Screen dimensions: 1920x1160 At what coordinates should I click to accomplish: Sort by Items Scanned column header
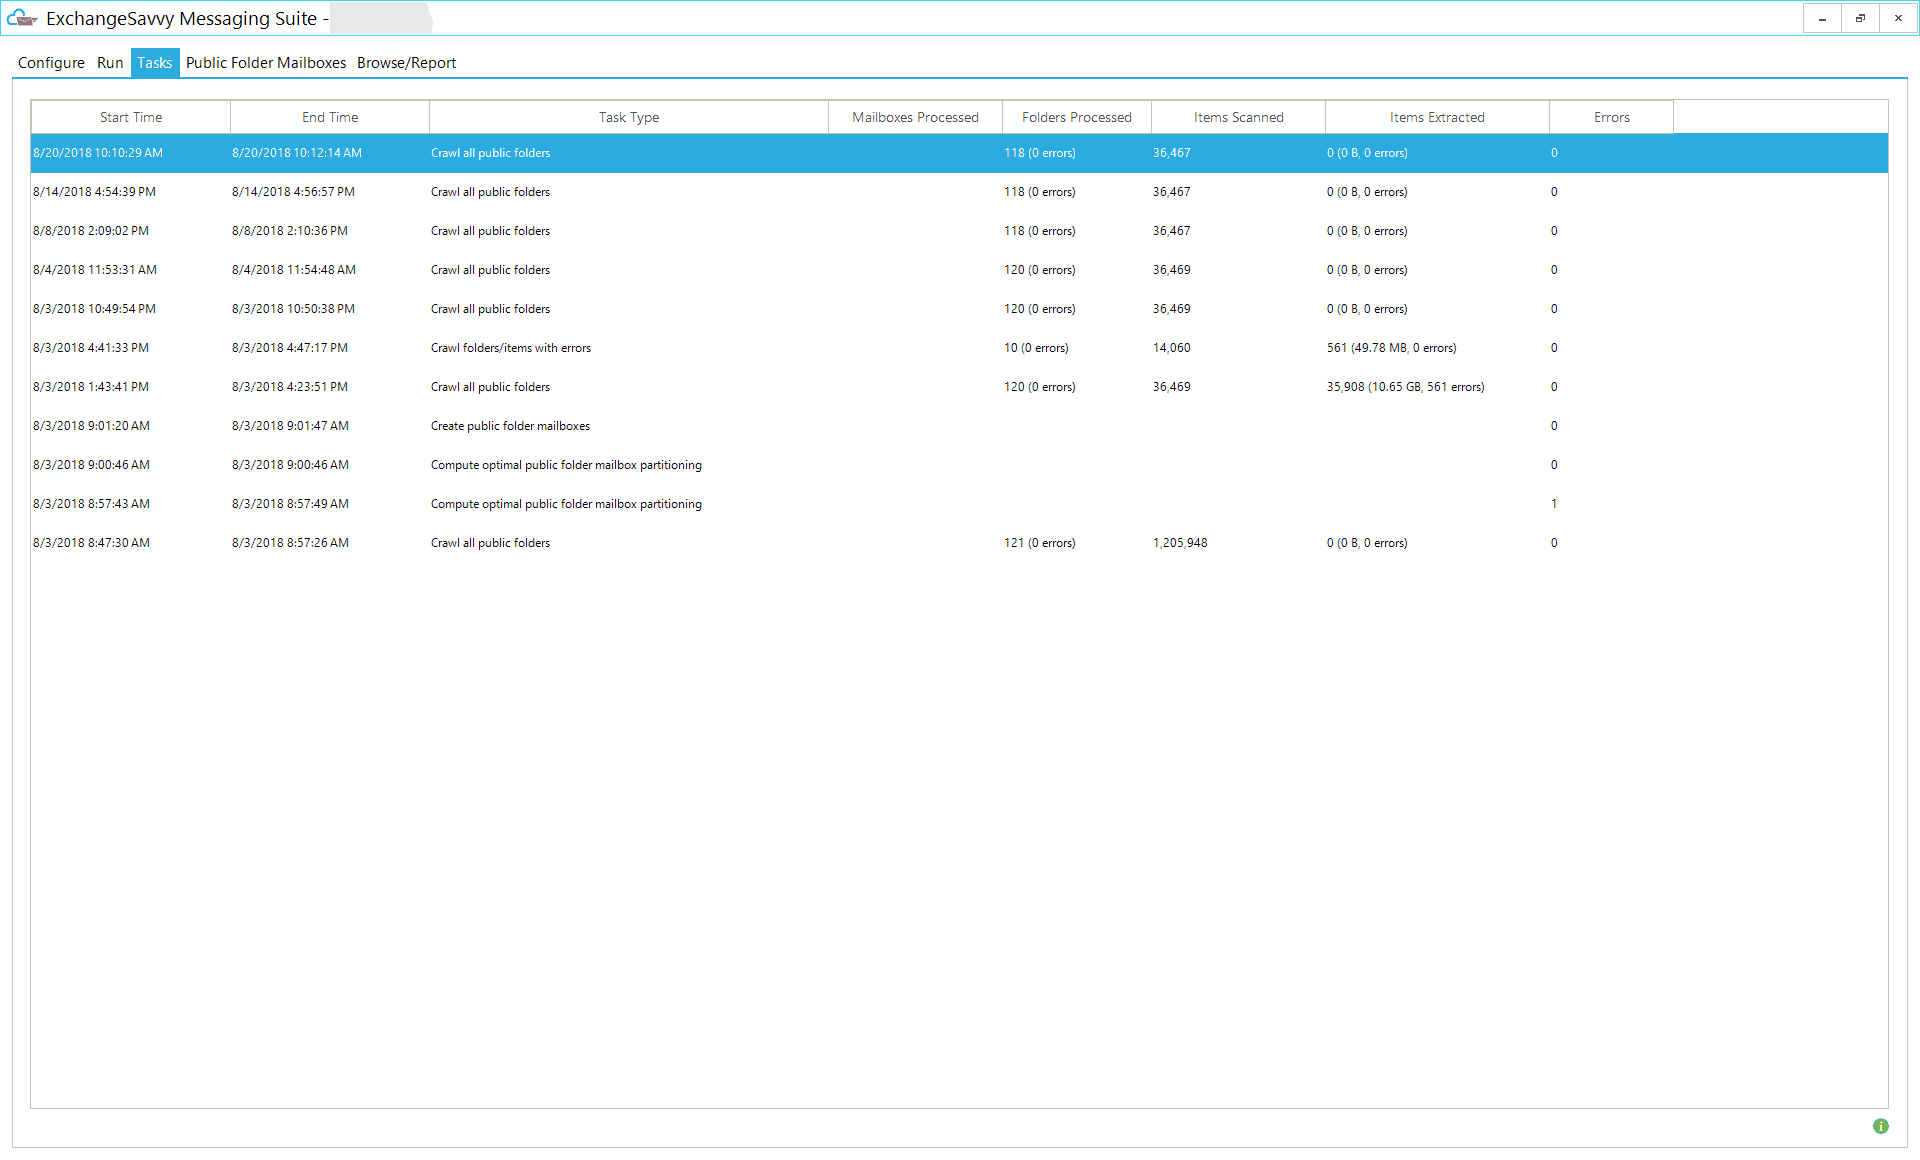point(1238,117)
